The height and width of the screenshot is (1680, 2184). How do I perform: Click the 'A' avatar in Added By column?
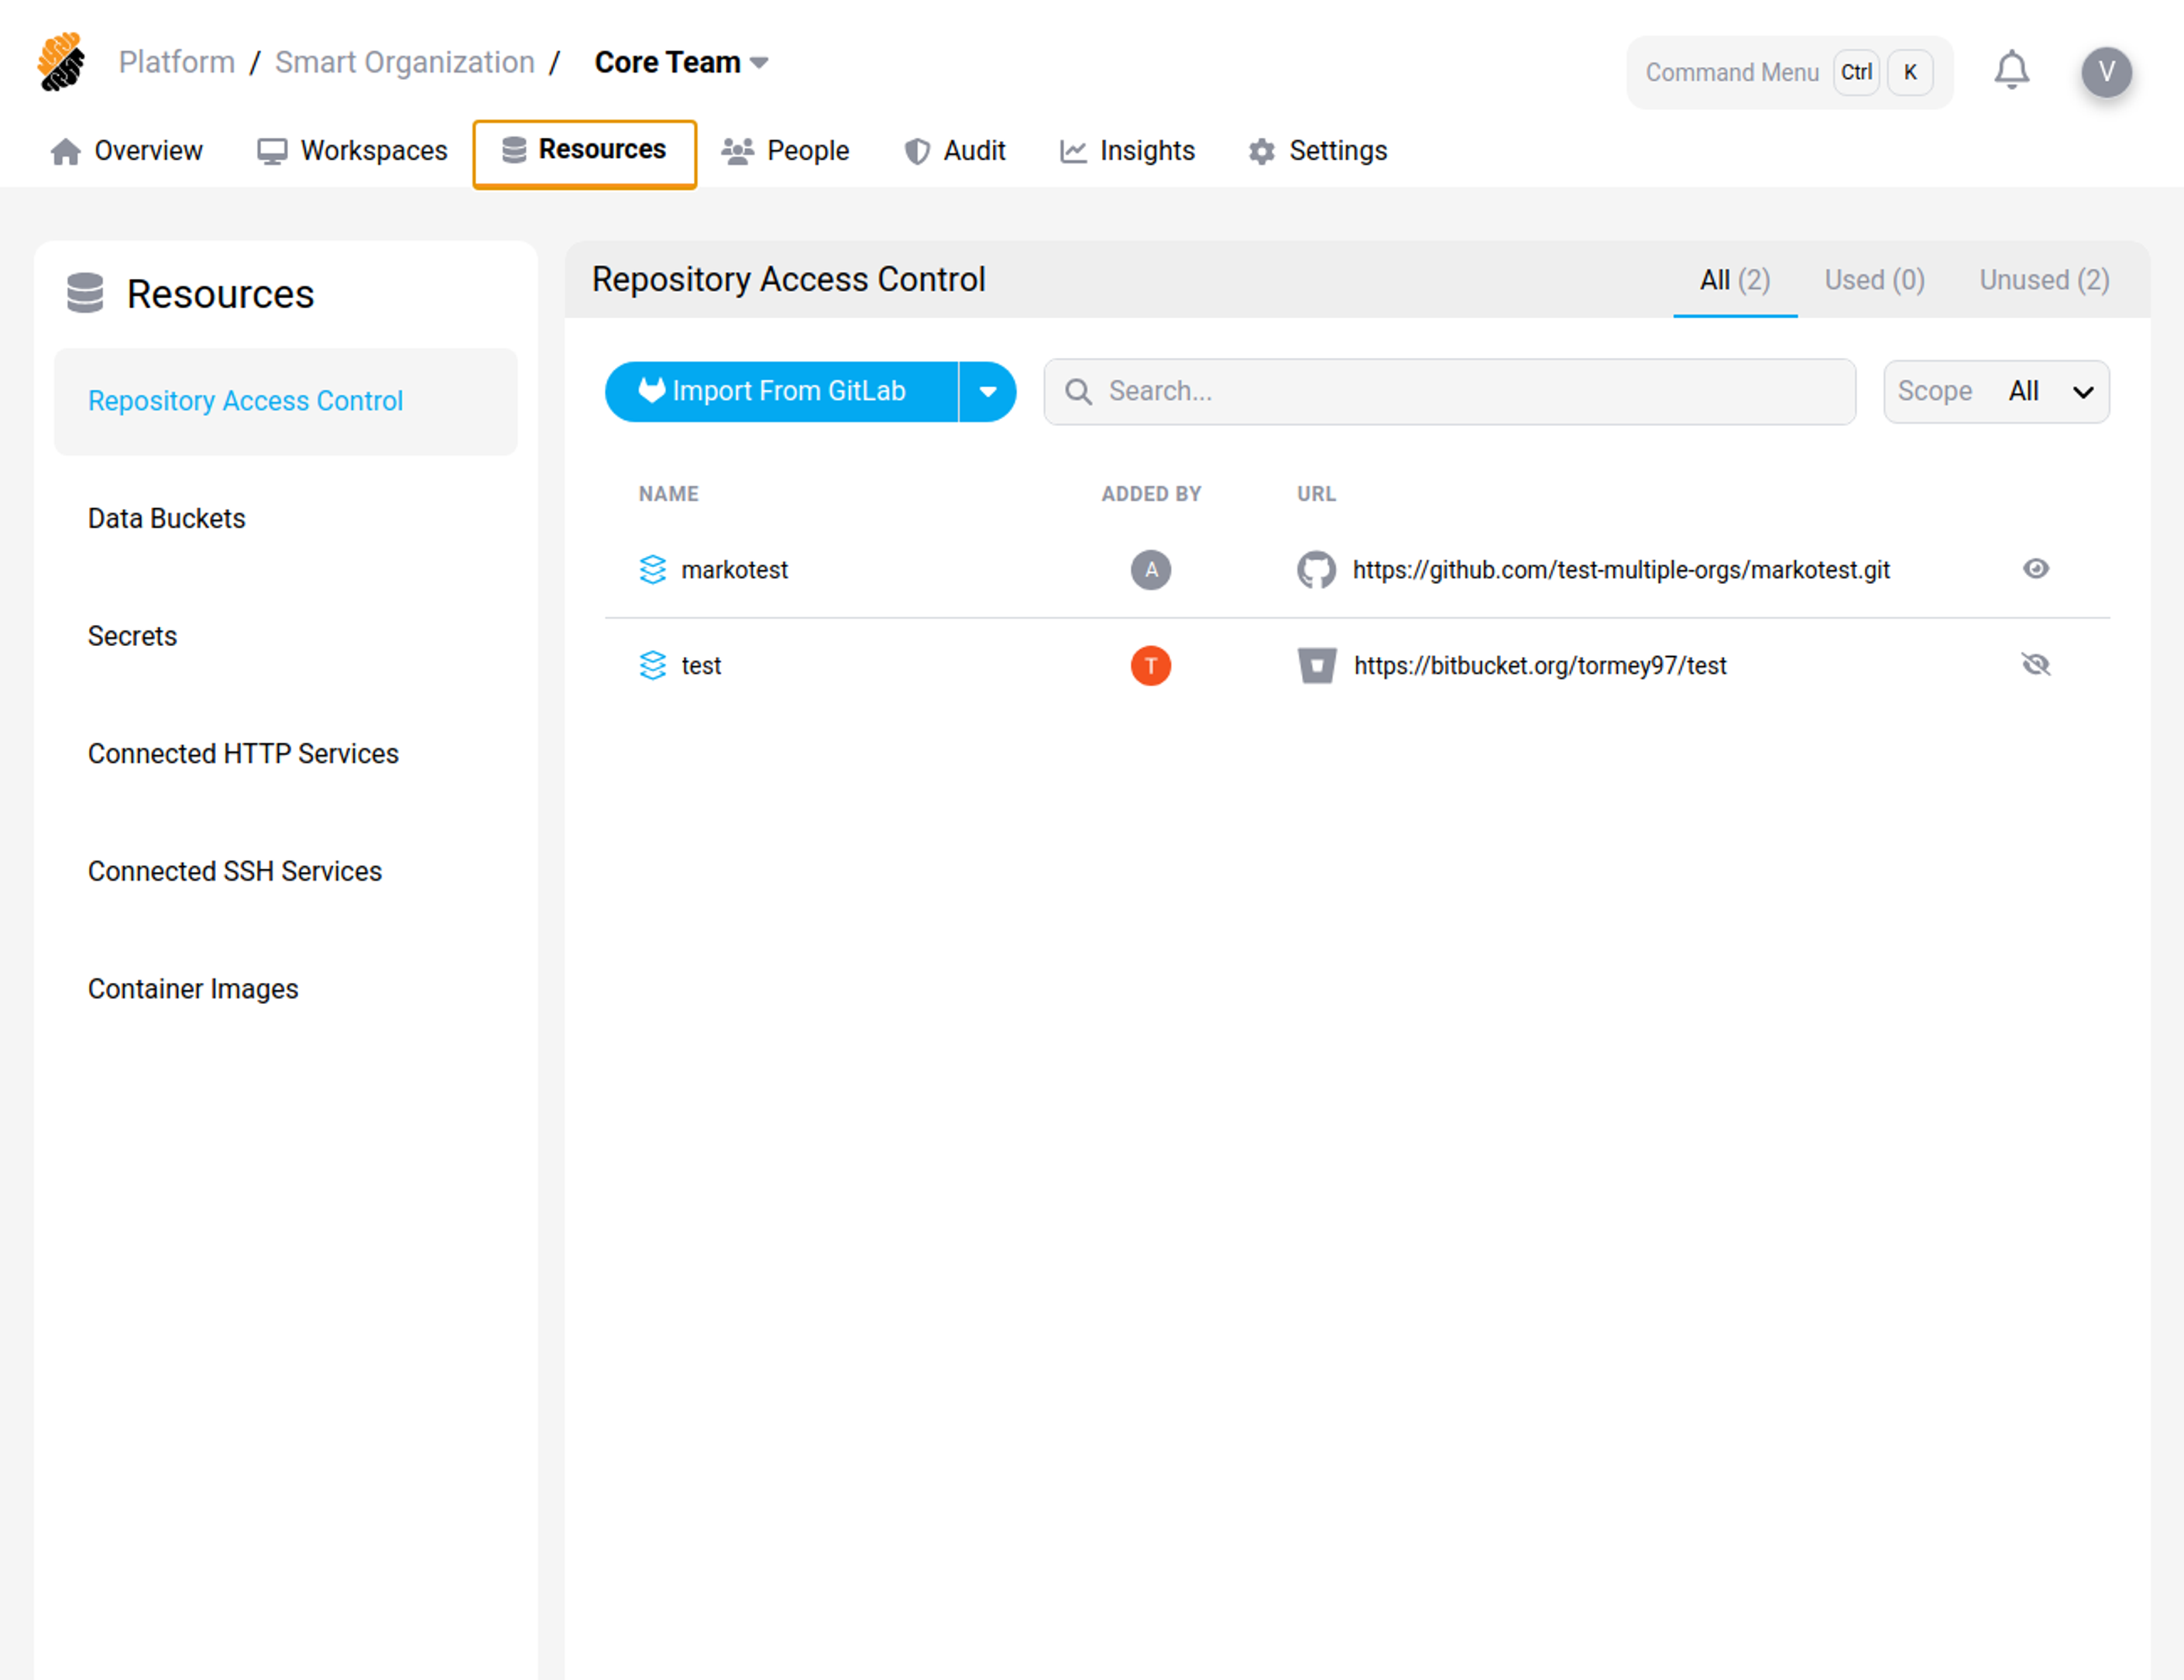click(1151, 570)
